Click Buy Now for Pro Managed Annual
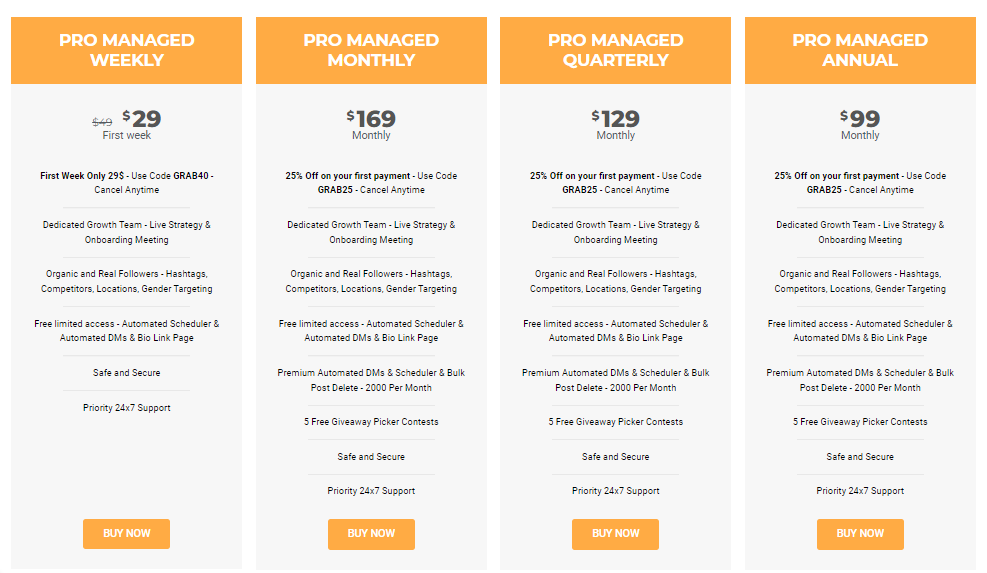The image size is (987, 573). pyautogui.click(x=860, y=534)
